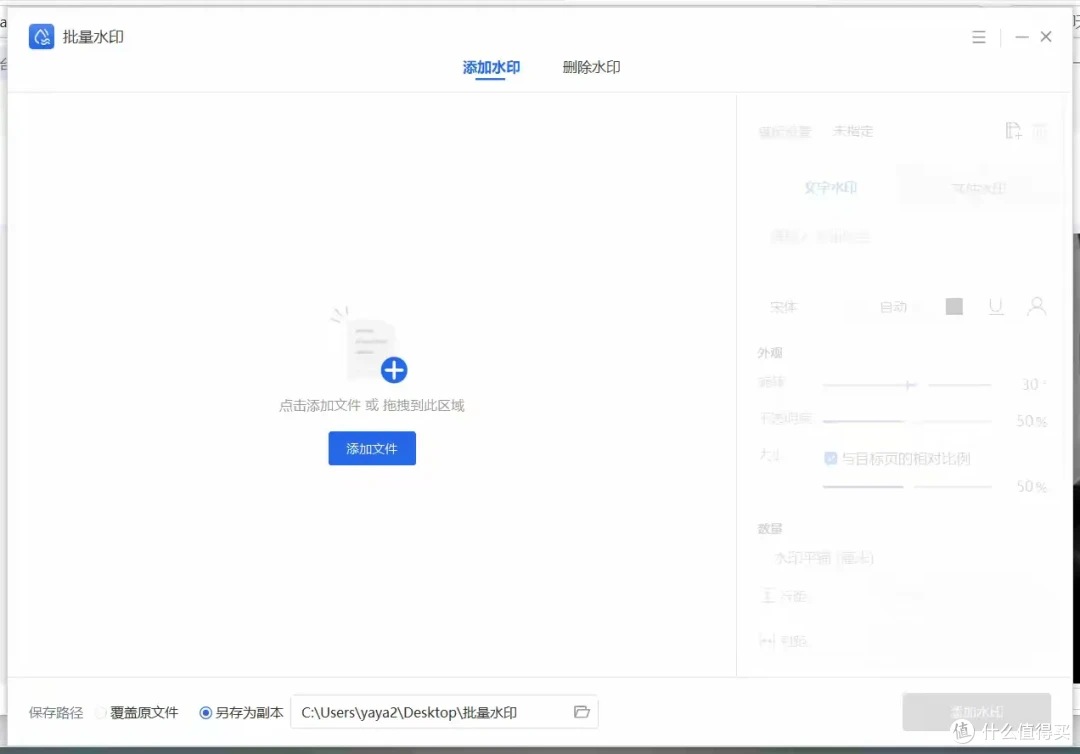Click the browse folder icon in save path
Image resolution: width=1080 pixels, height=754 pixels.
(x=581, y=711)
